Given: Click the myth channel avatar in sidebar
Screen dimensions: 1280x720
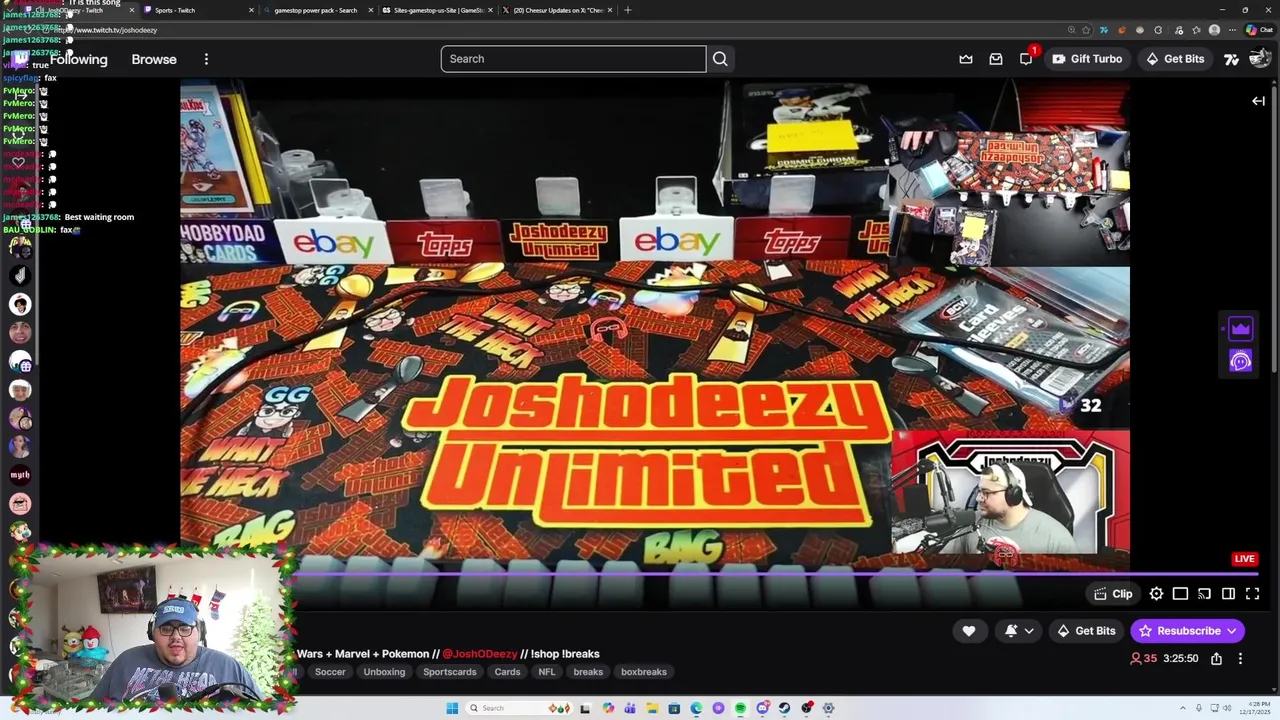Looking at the screenshot, I should coord(20,475).
